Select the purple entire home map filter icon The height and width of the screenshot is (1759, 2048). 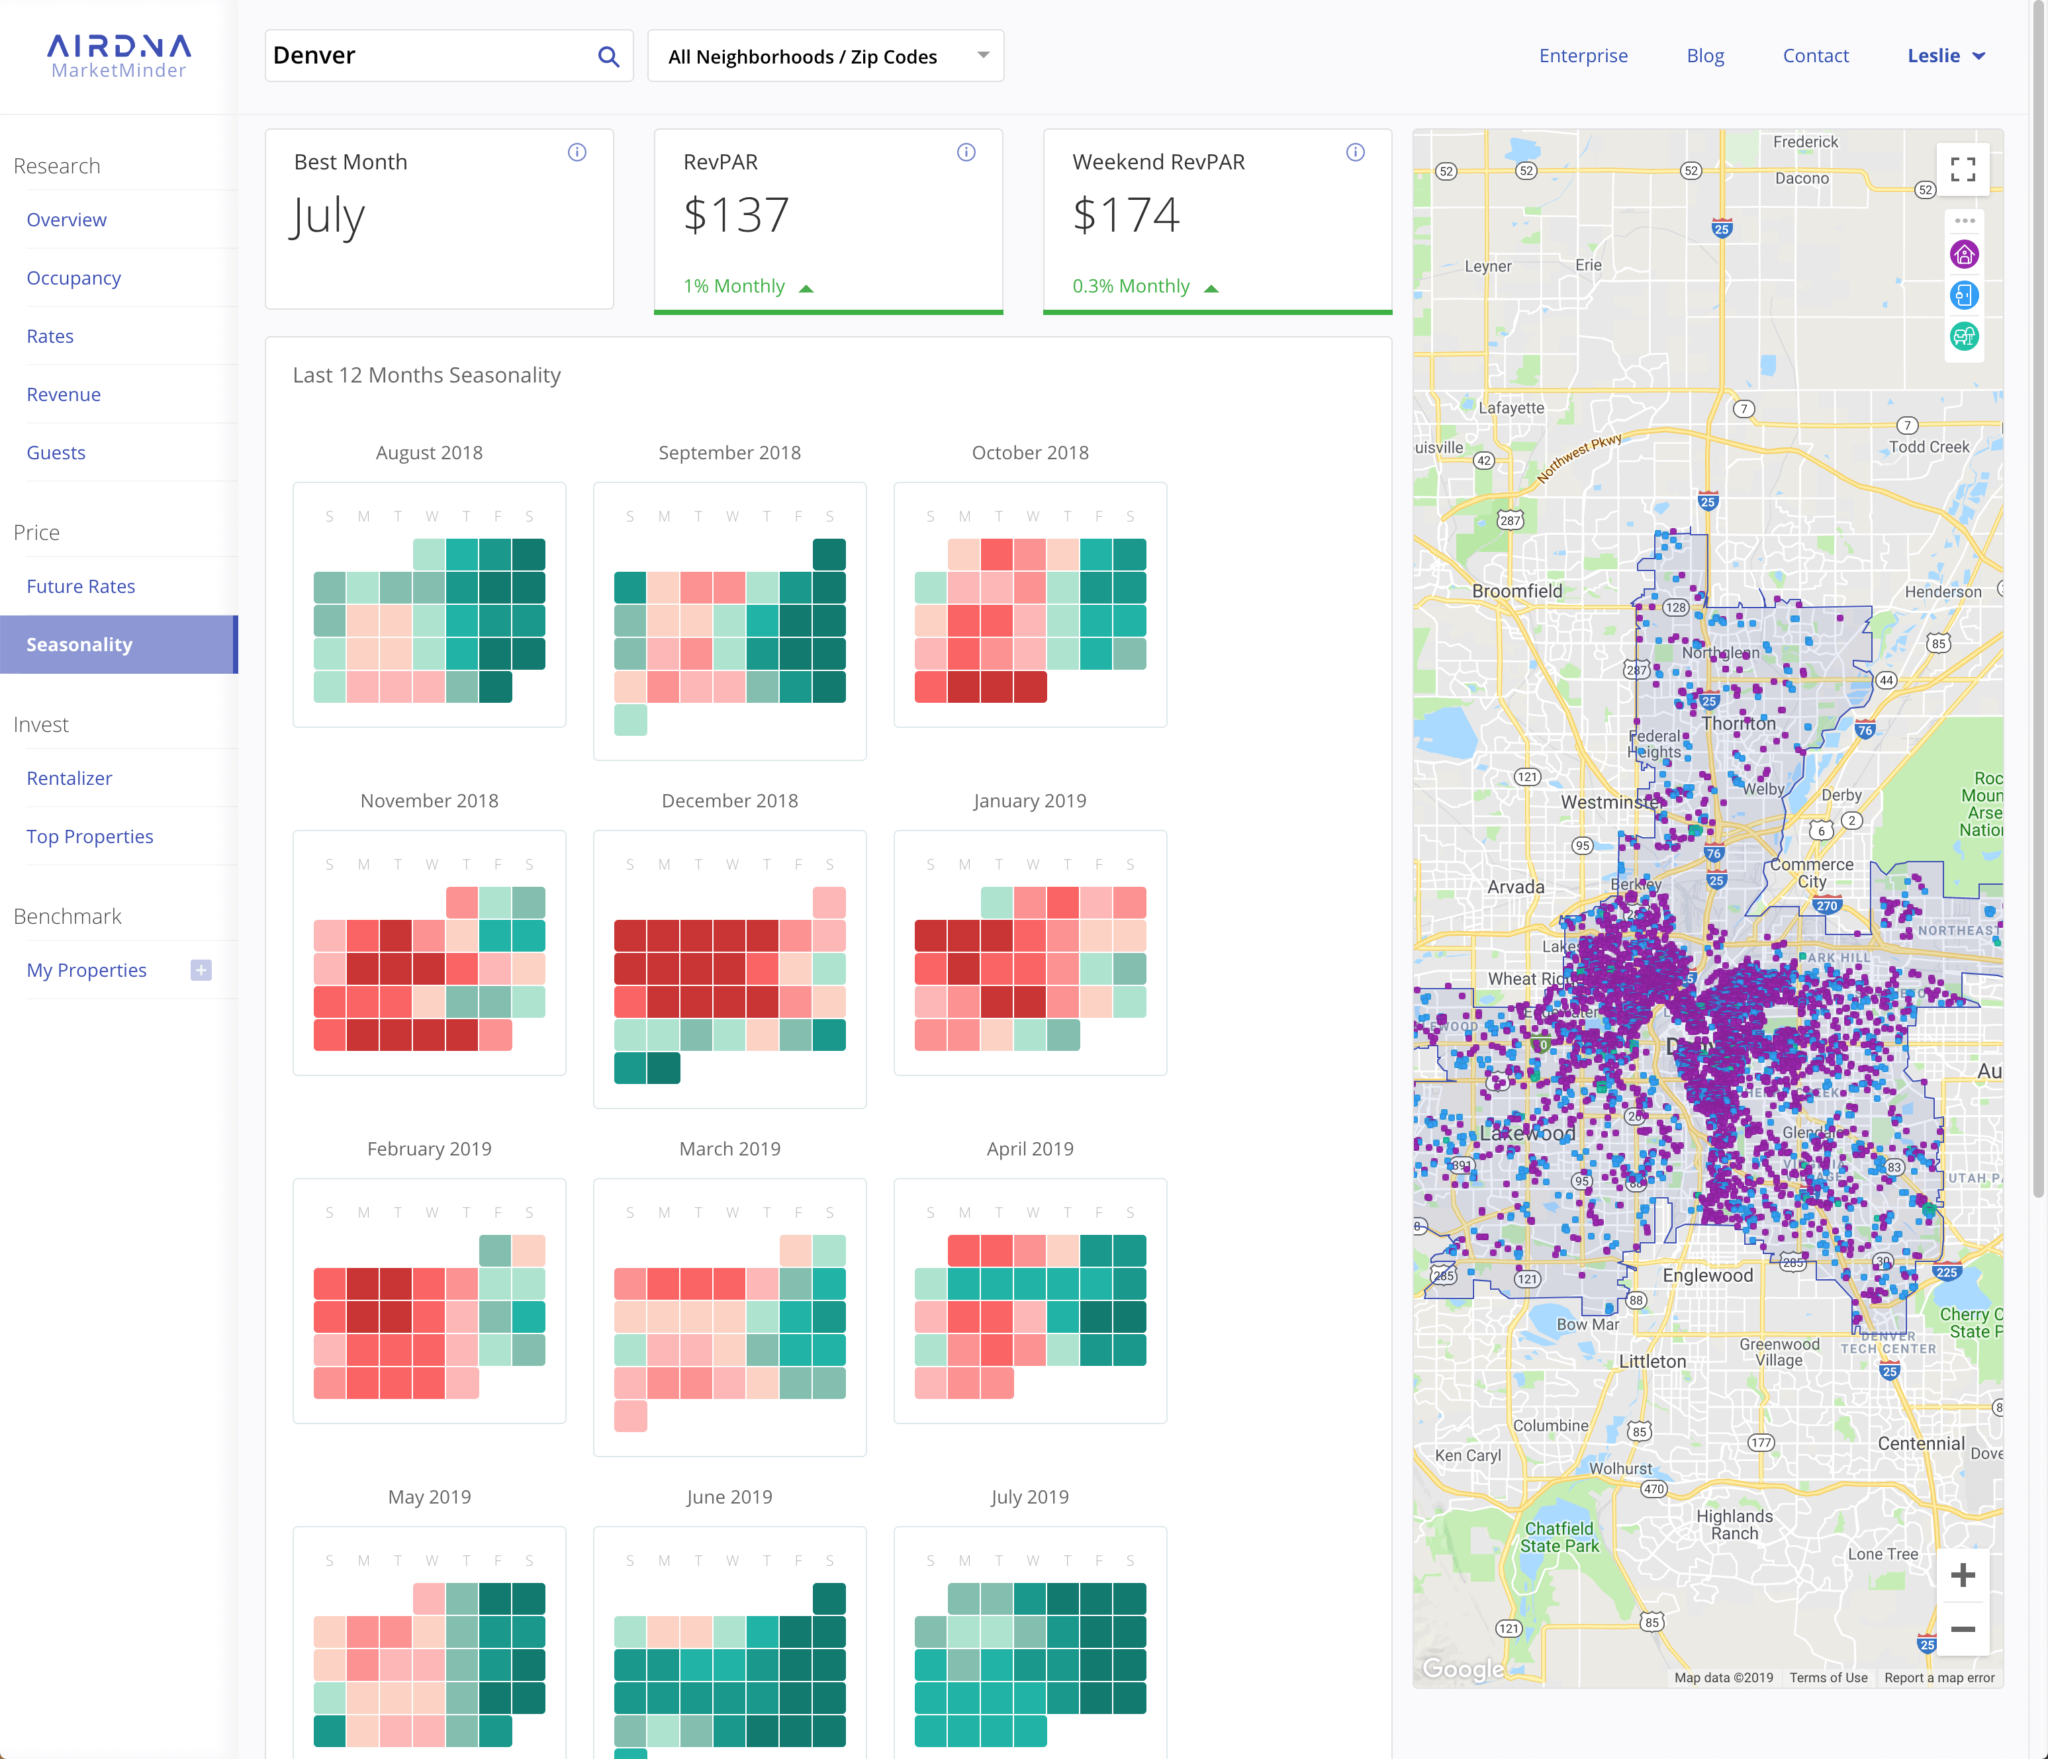1963,255
